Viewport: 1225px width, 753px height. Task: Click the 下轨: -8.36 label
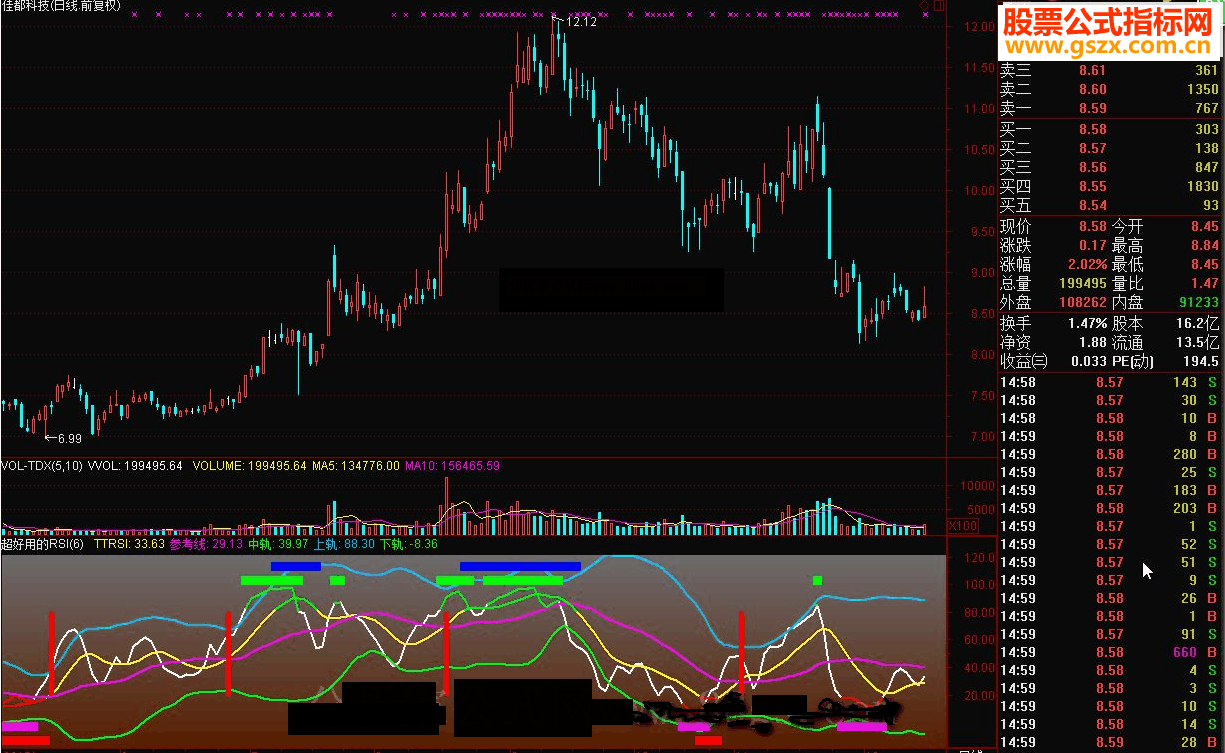tap(409, 544)
